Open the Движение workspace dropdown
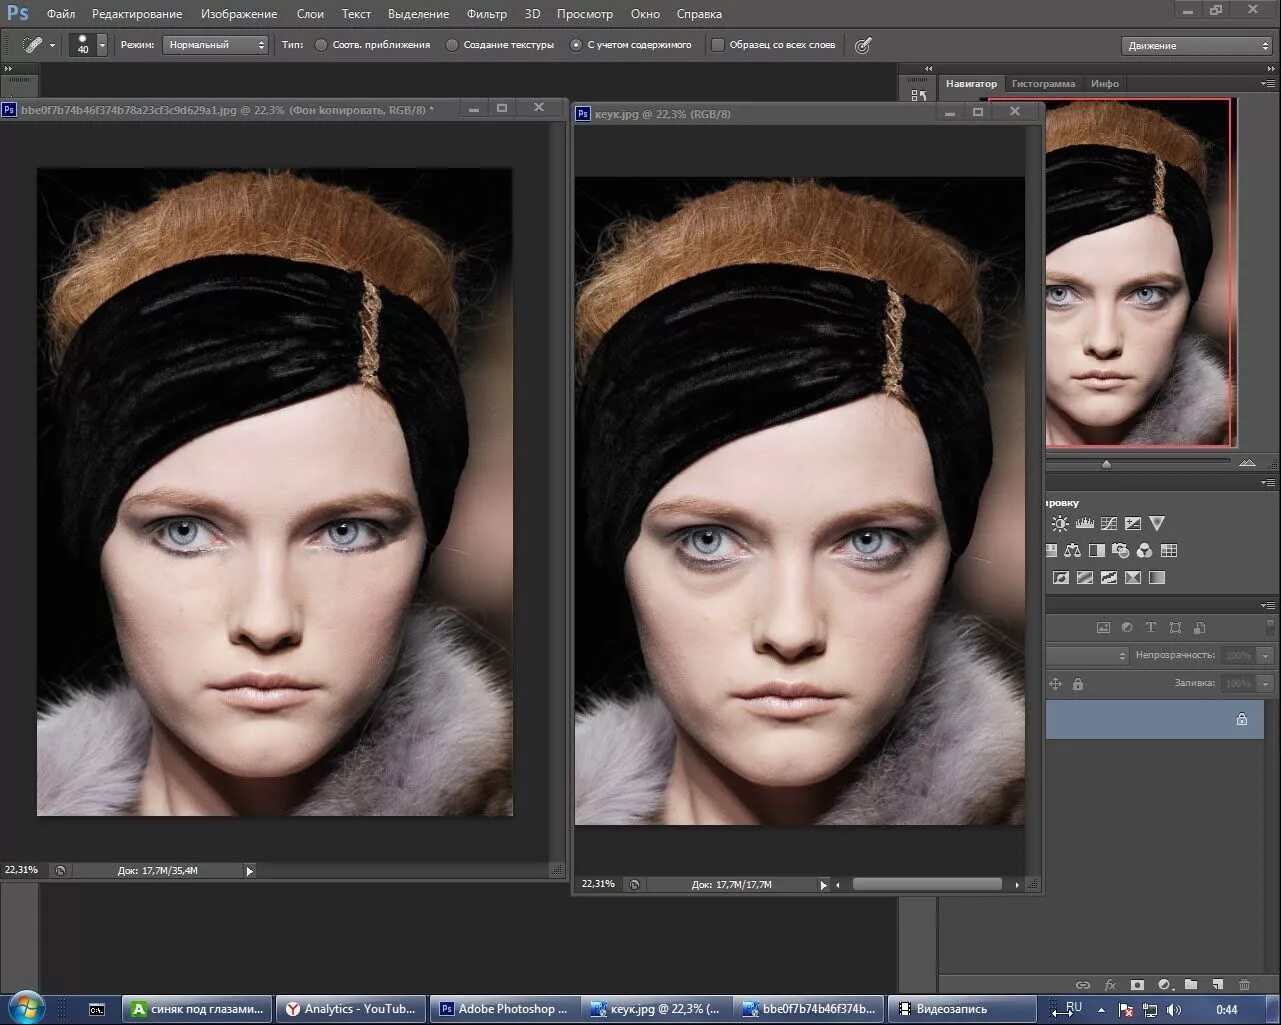 (1196, 46)
